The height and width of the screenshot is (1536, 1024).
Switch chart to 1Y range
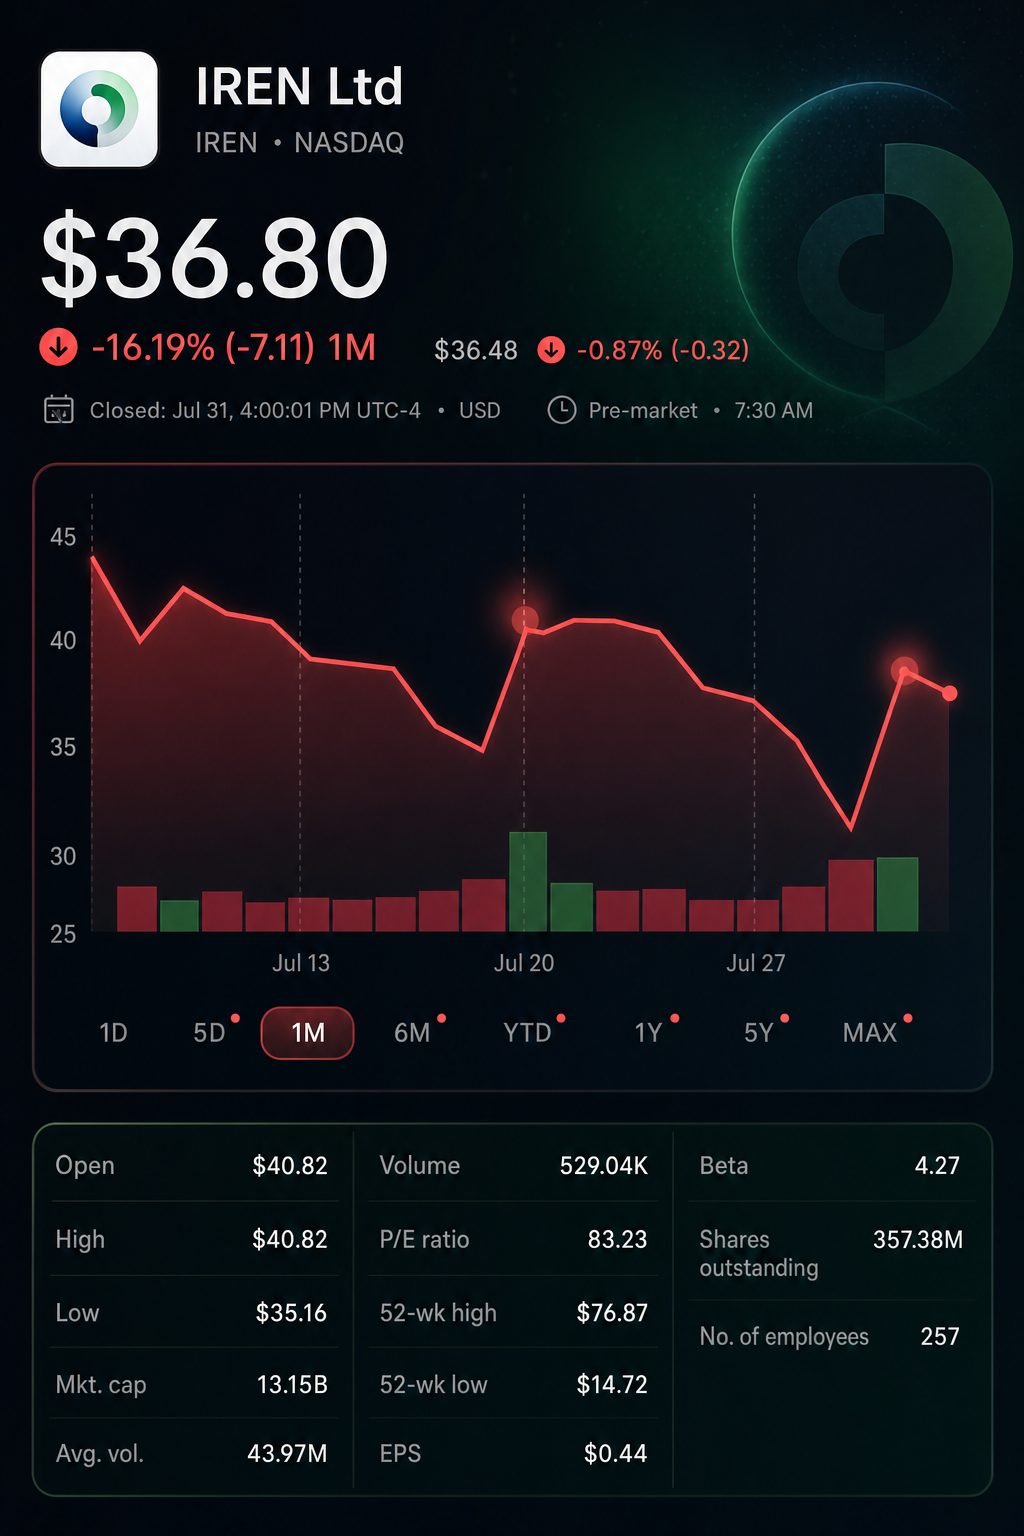pos(649,1033)
